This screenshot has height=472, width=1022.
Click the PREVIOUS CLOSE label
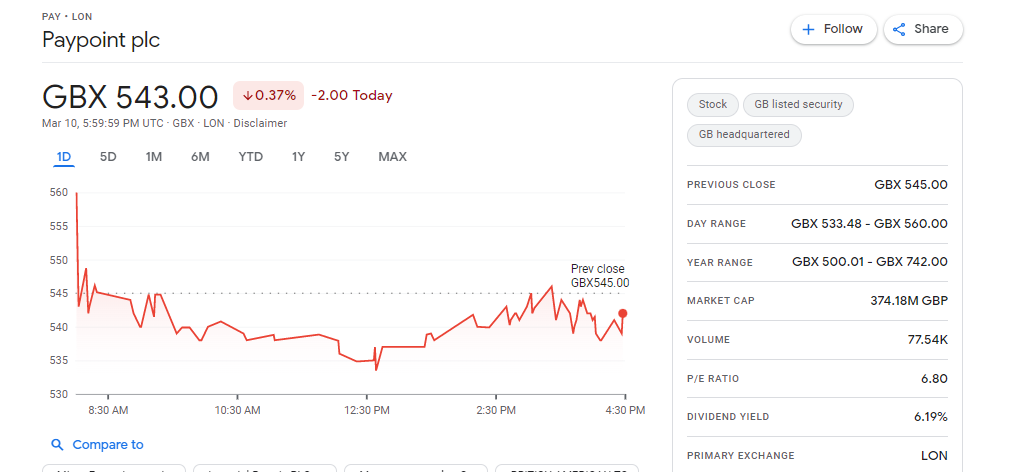point(731,184)
